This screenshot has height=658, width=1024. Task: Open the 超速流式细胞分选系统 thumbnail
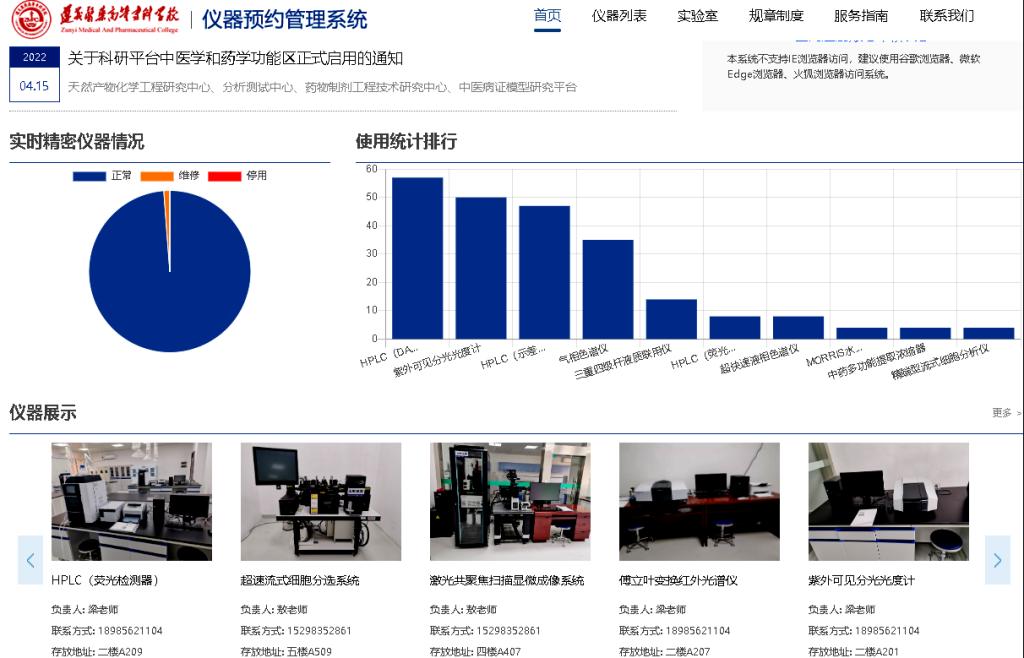[320, 501]
